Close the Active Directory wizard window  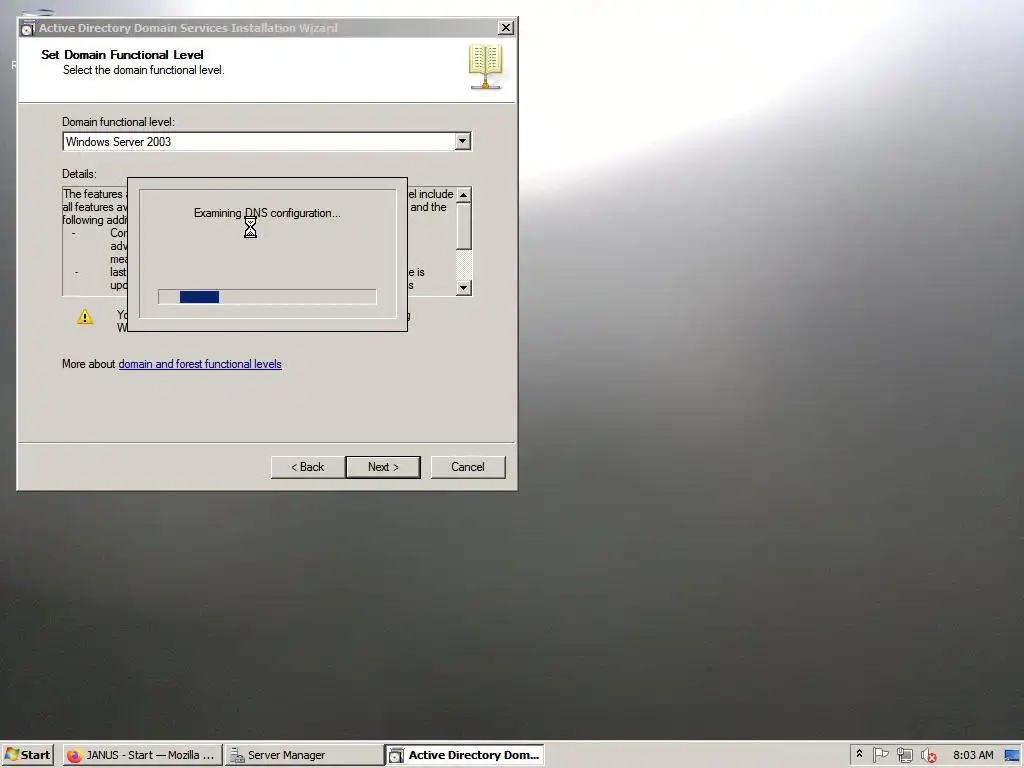click(505, 27)
